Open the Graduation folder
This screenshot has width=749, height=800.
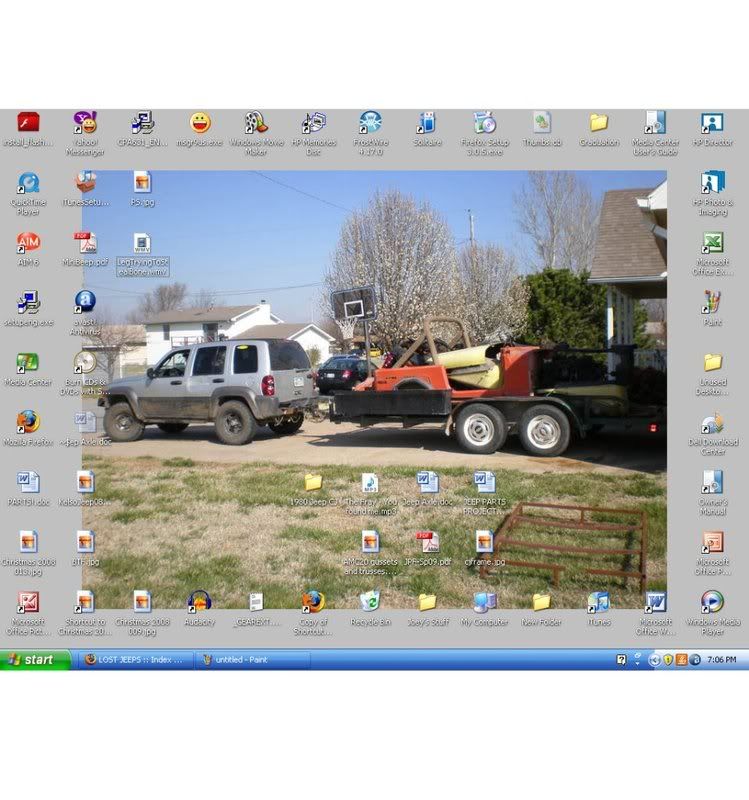598,123
